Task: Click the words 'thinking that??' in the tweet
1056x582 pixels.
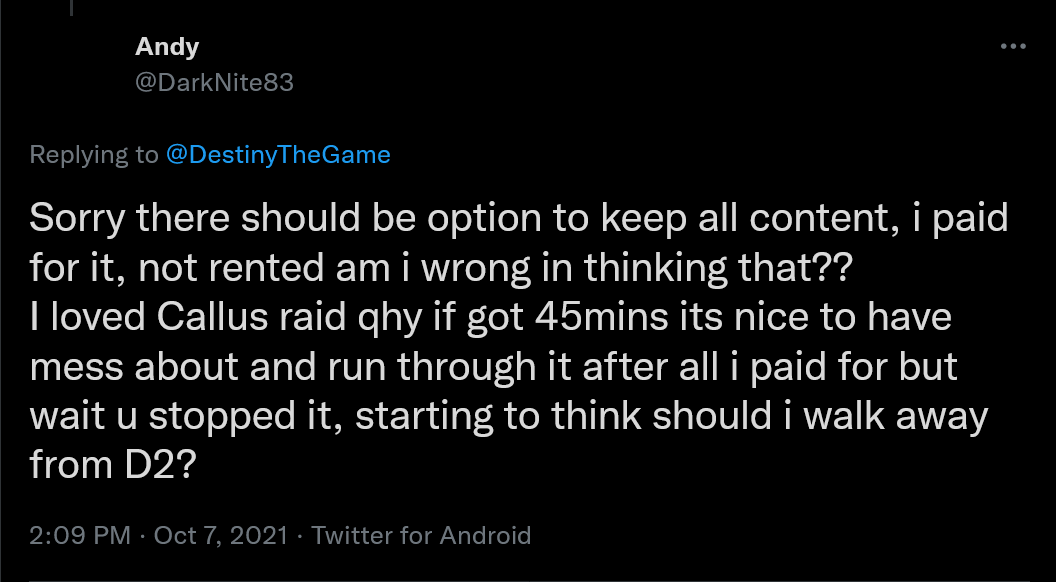Action: (x=719, y=269)
